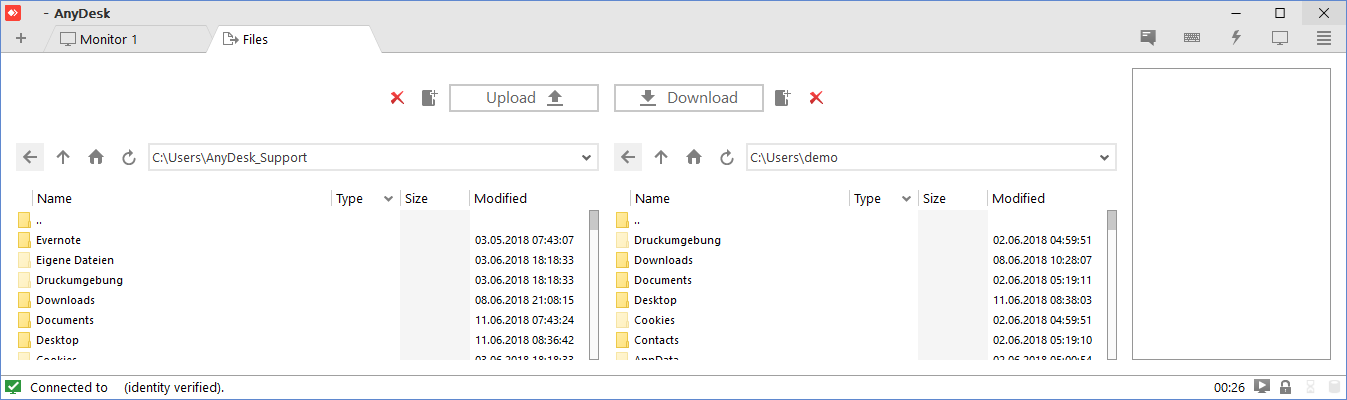Click the 00:26 session timer
This screenshot has height=400, width=1347.
click(x=1229, y=387)
